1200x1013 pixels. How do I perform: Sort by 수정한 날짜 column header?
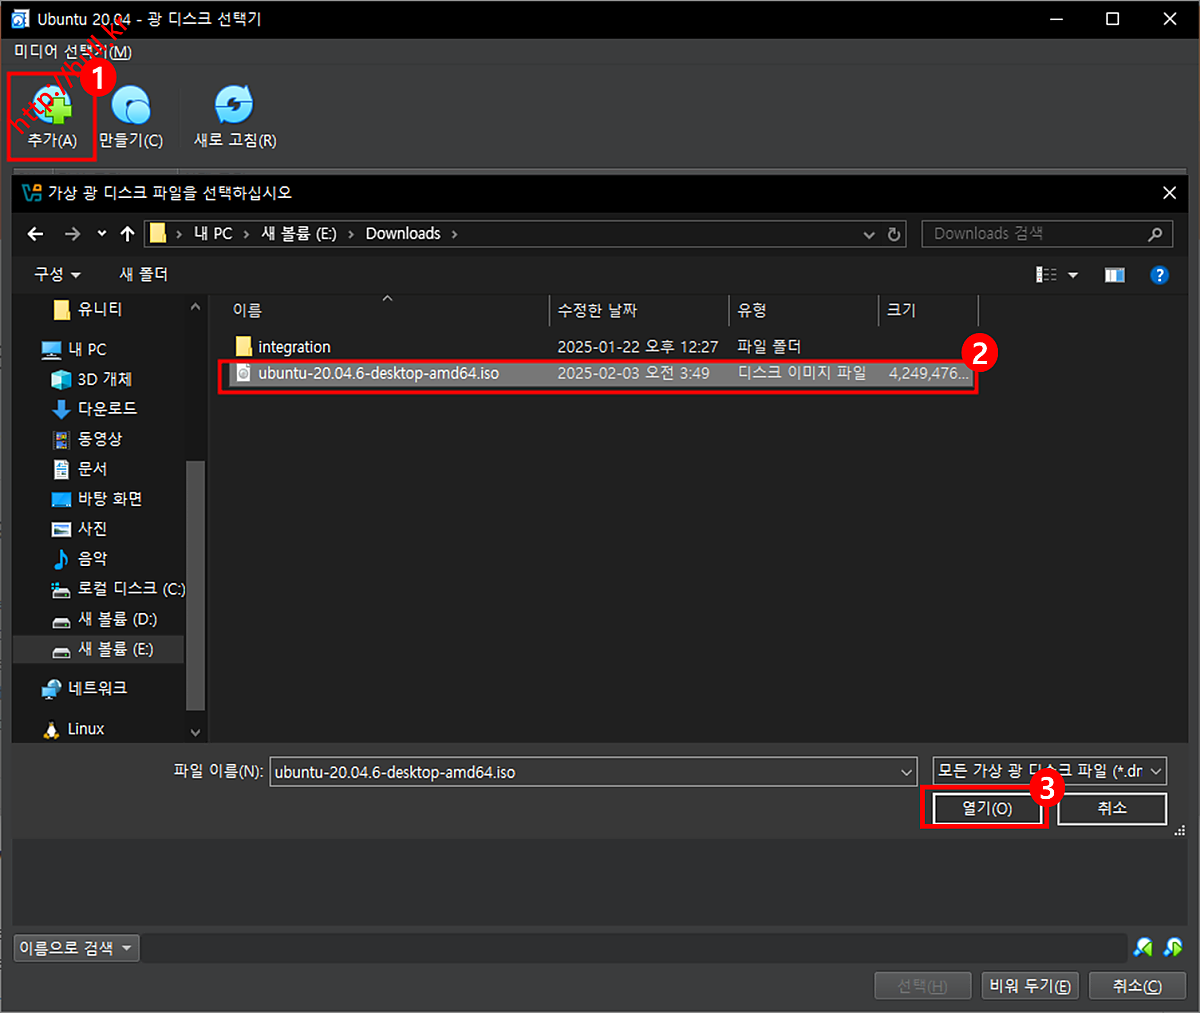640,310
